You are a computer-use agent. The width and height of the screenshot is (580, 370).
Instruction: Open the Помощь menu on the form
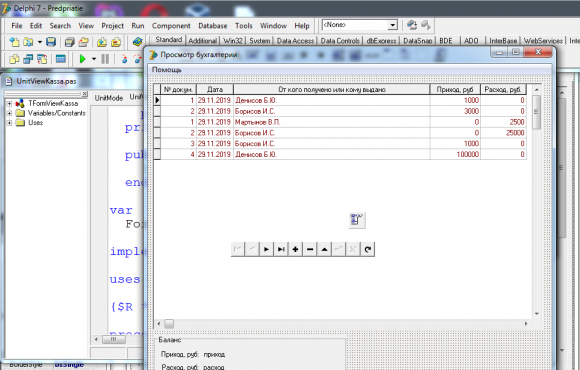(166, 70)
